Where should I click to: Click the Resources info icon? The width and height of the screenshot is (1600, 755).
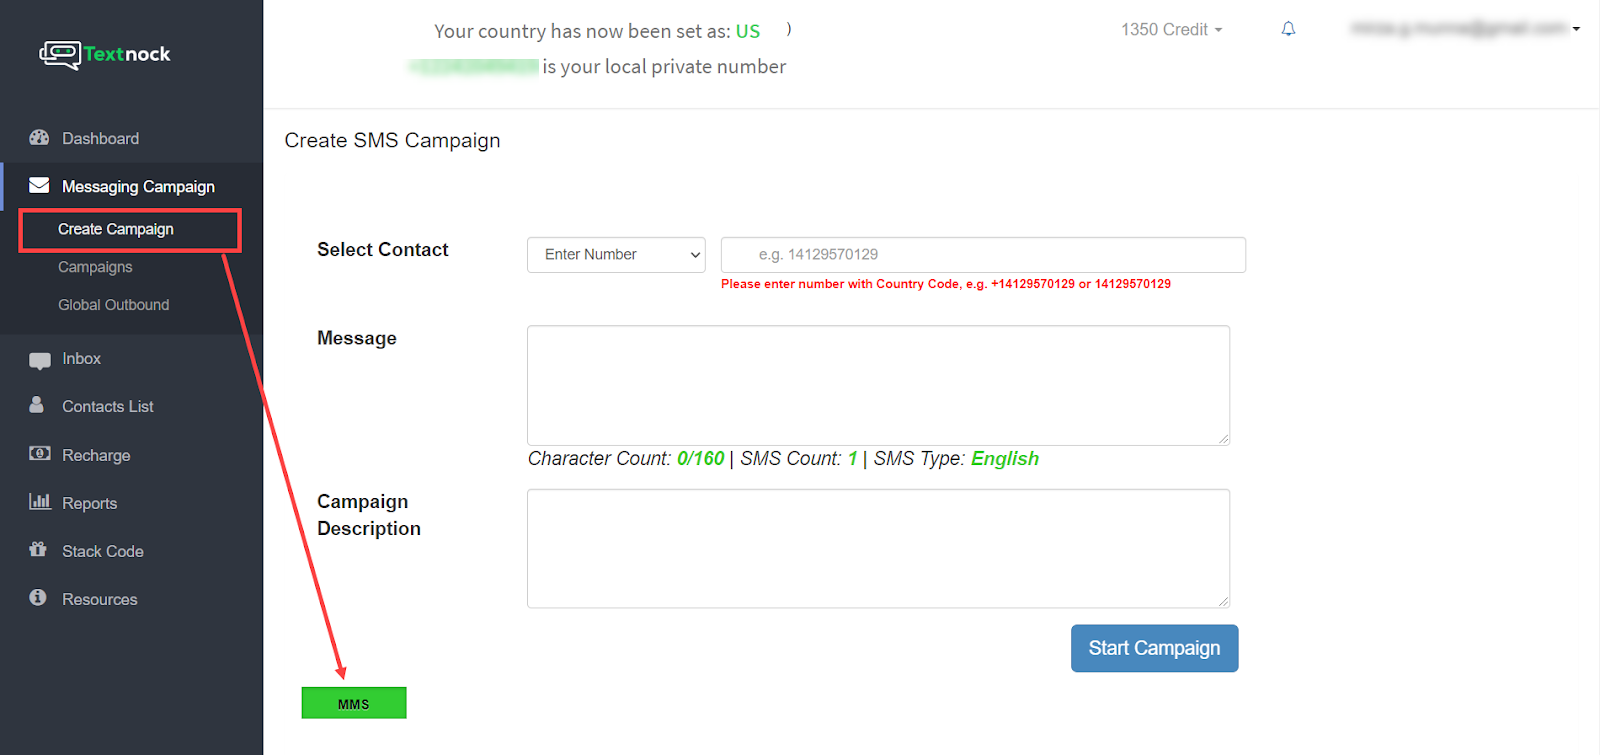[38, 597]
